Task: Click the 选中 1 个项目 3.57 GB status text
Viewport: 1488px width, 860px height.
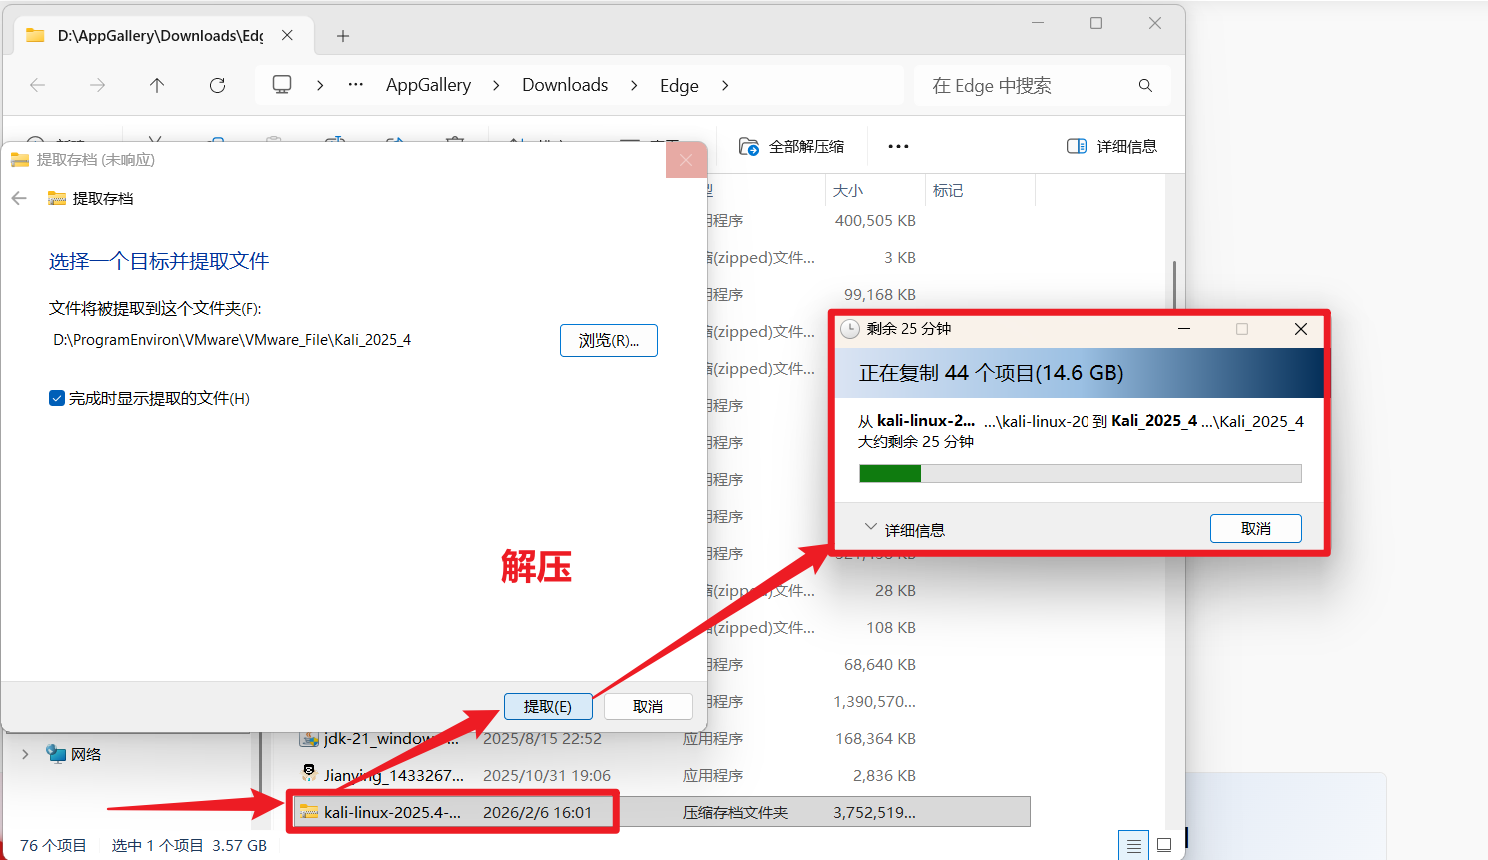Action: pos(189,845)
